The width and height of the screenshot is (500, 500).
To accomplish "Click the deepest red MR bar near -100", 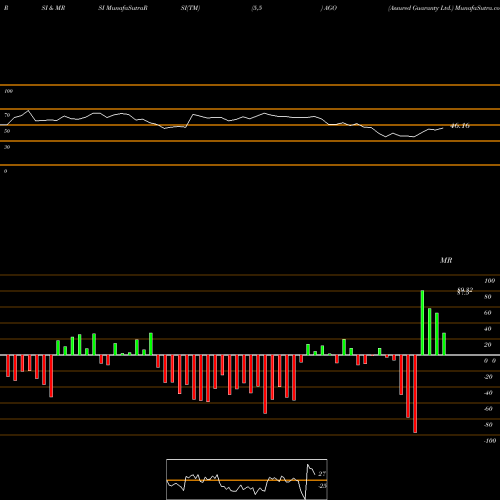I will pos(415,394).
